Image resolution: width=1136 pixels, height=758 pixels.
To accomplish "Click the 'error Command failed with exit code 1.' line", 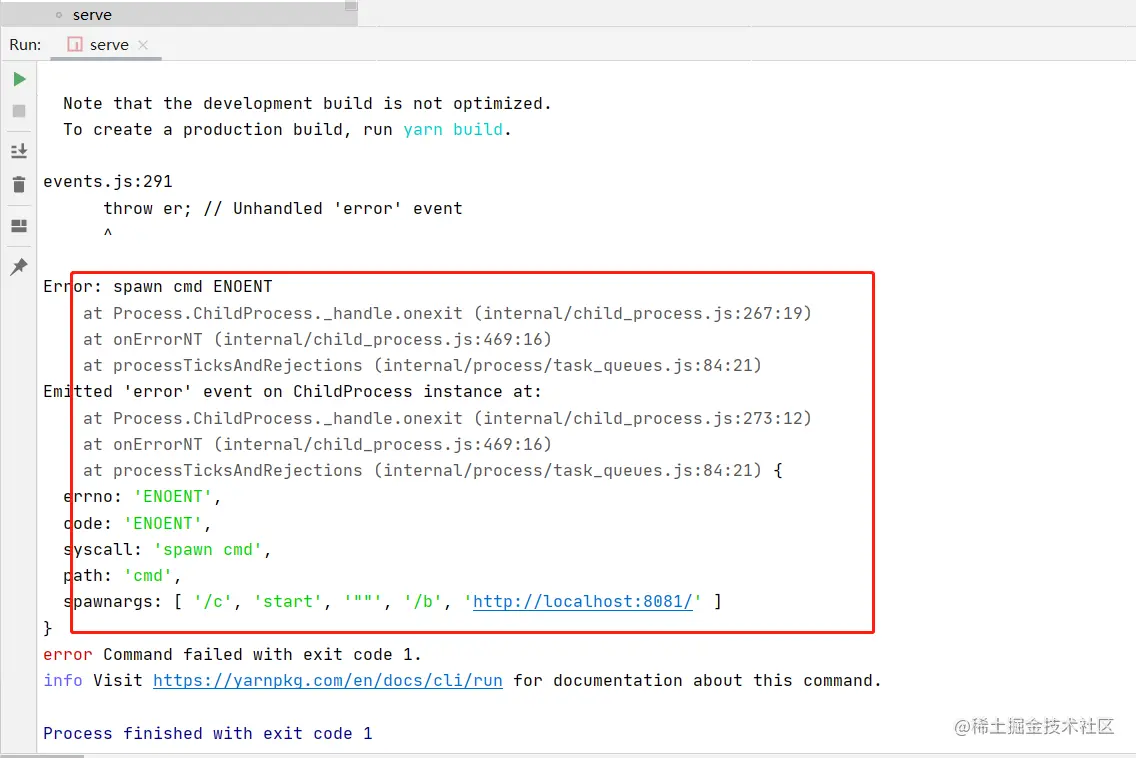I will (232, 654).
